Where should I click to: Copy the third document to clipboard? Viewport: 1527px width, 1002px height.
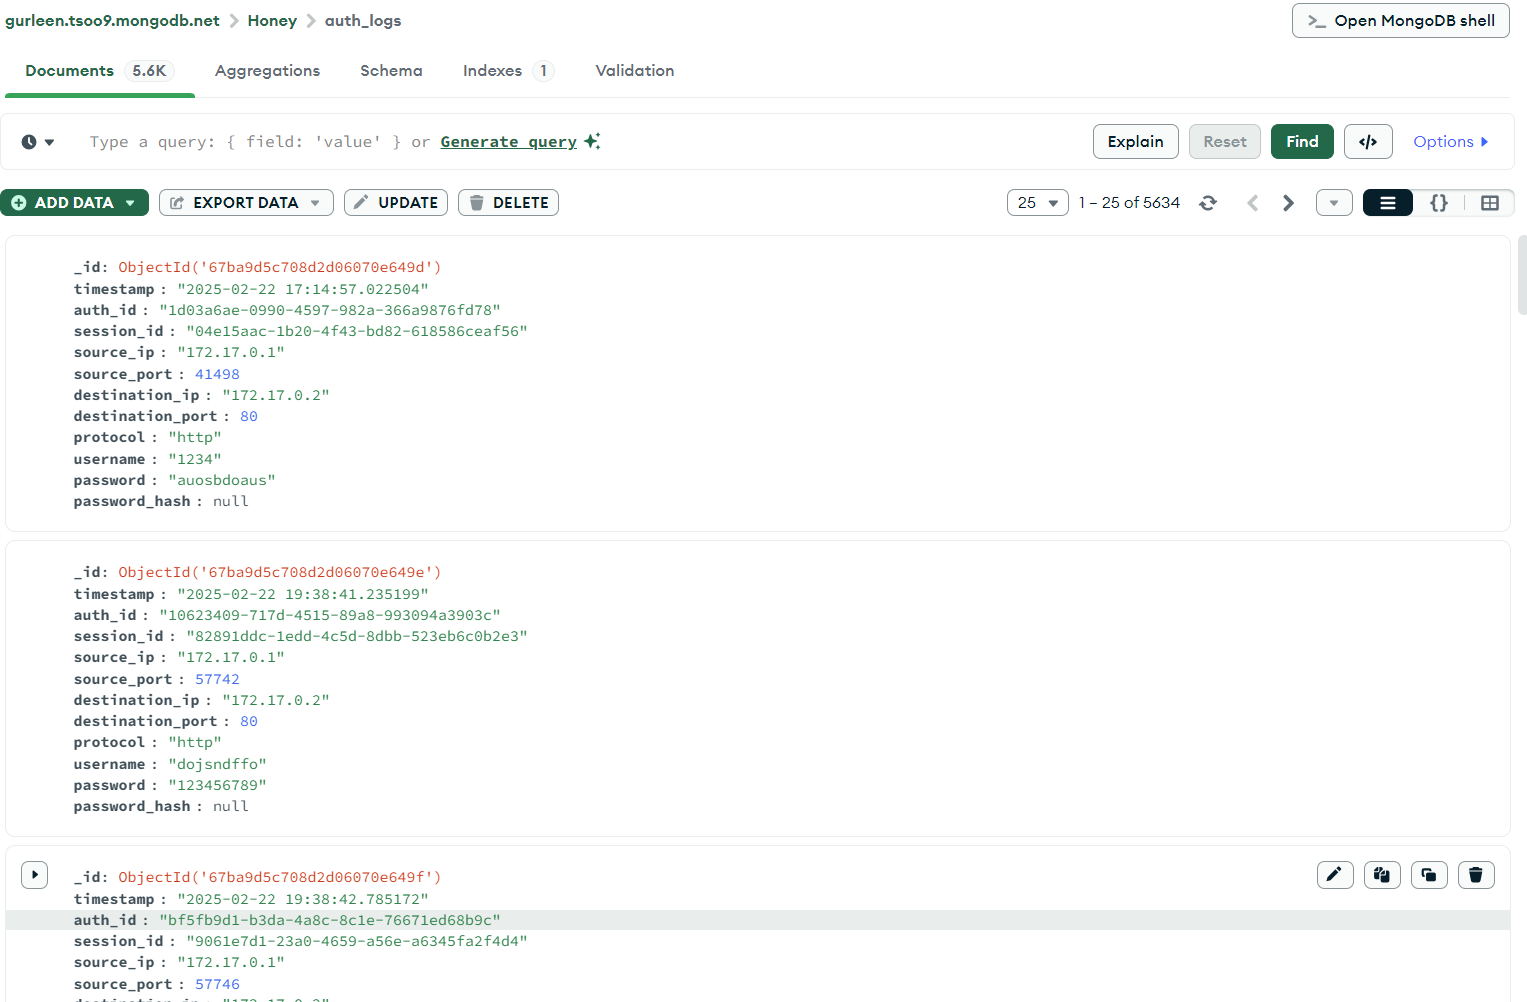(x=1382, y=875)
